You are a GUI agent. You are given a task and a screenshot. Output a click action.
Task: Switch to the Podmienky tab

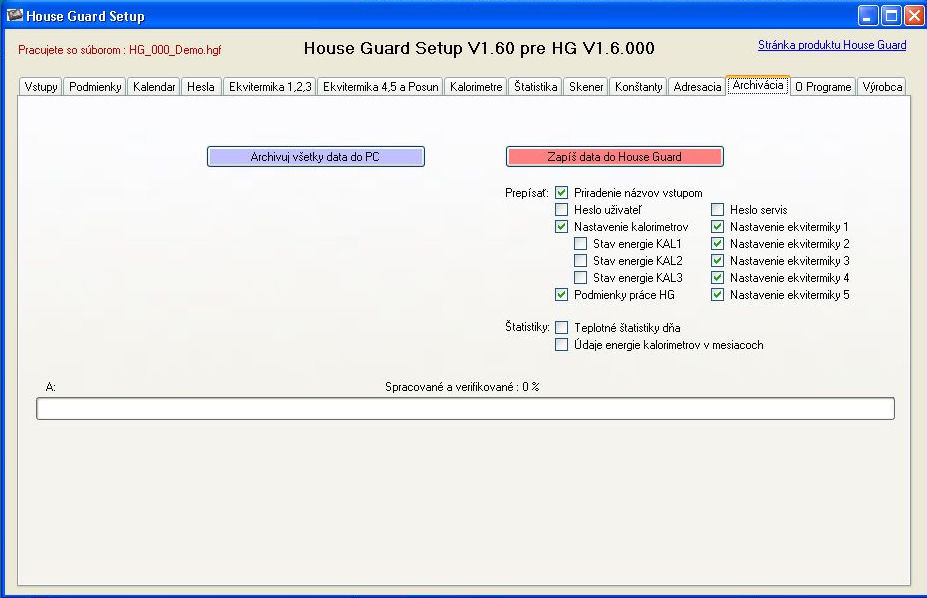95,87
